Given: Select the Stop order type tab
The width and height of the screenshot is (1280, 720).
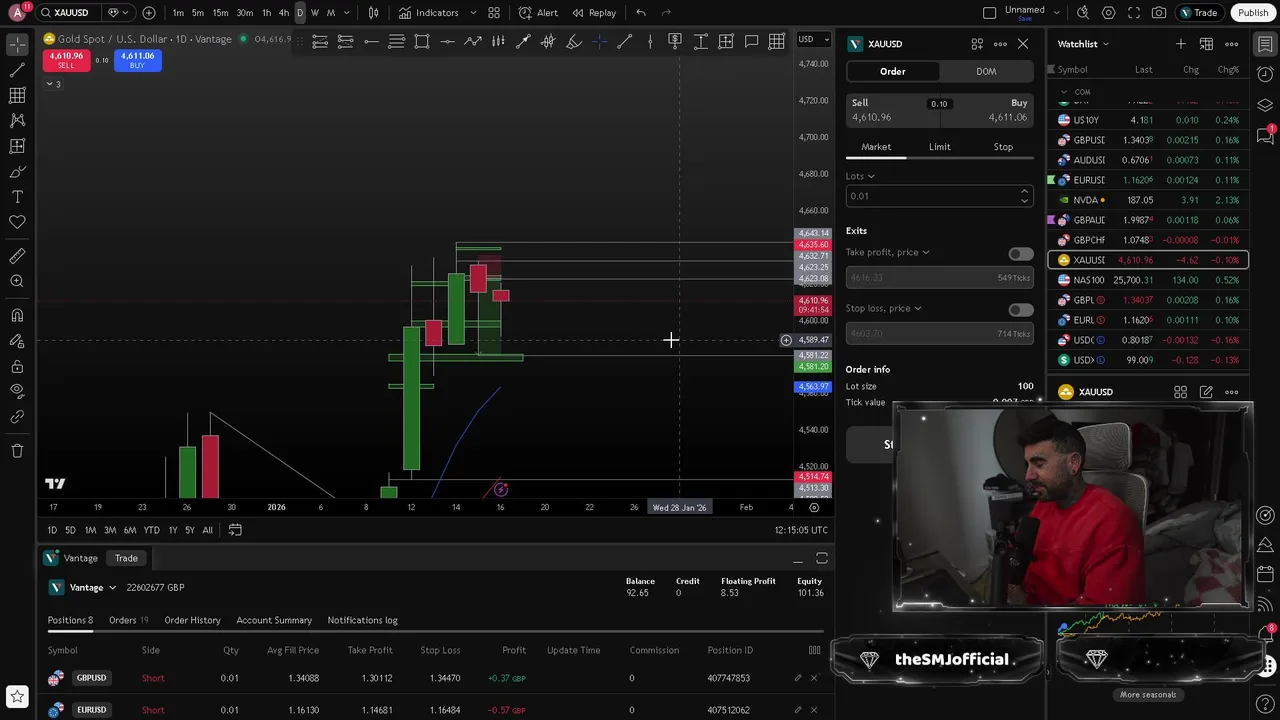Looking at the screenshot, I should [1003, 147].
